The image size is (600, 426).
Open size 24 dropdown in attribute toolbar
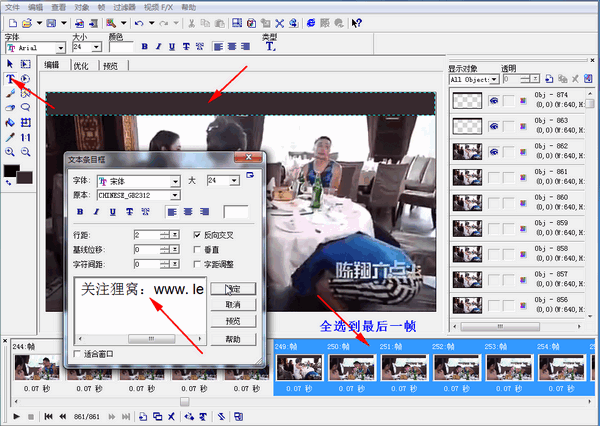pos(96,47)
